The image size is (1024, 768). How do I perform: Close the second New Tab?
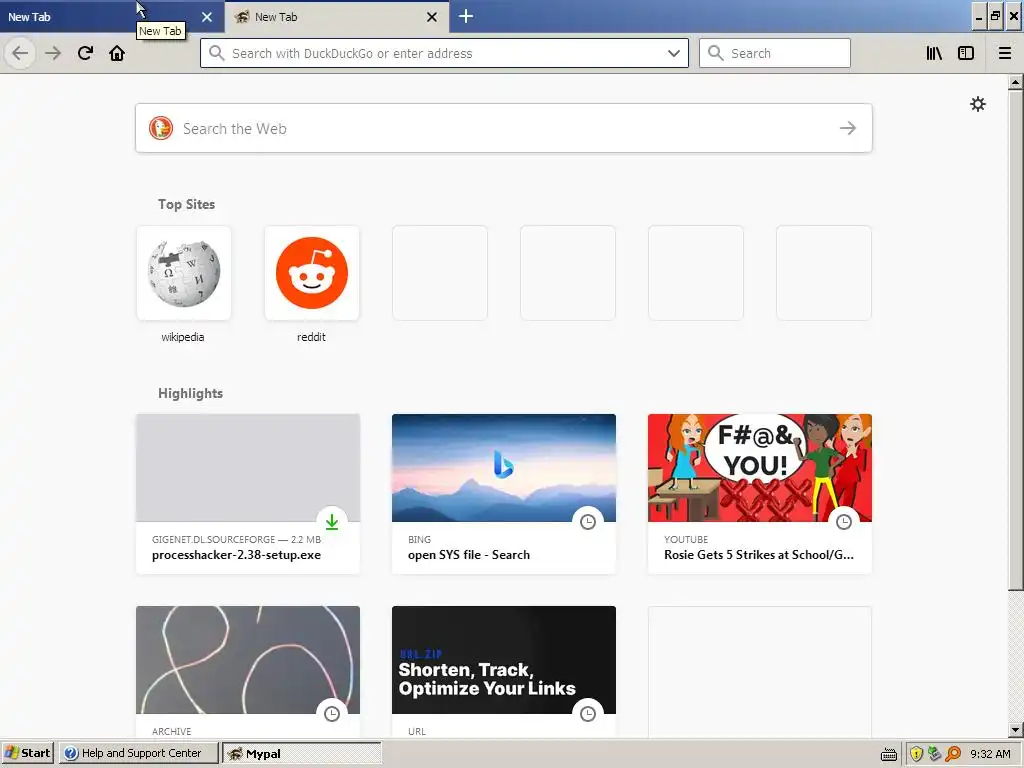pos(432,17)
